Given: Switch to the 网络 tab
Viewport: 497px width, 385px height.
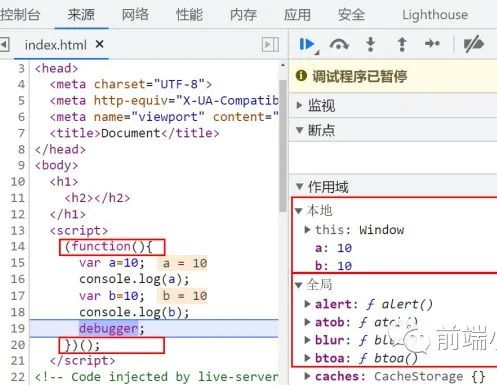Looking at the screenshot, I should (x=135, y=15).
